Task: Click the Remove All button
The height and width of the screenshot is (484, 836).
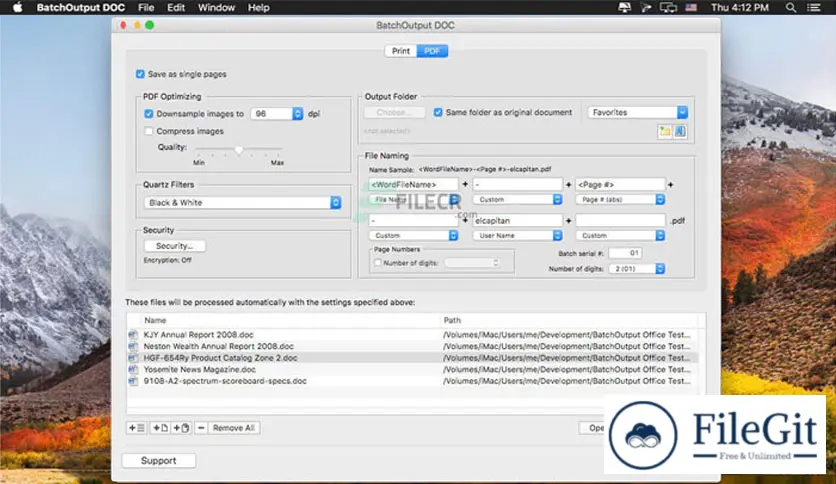Action: [234, 428]
